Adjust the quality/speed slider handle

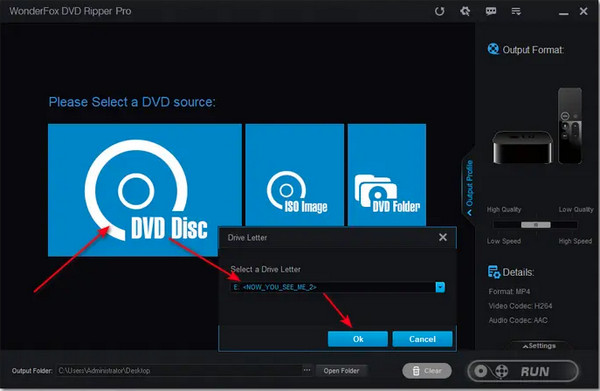(x=536, y=225)
